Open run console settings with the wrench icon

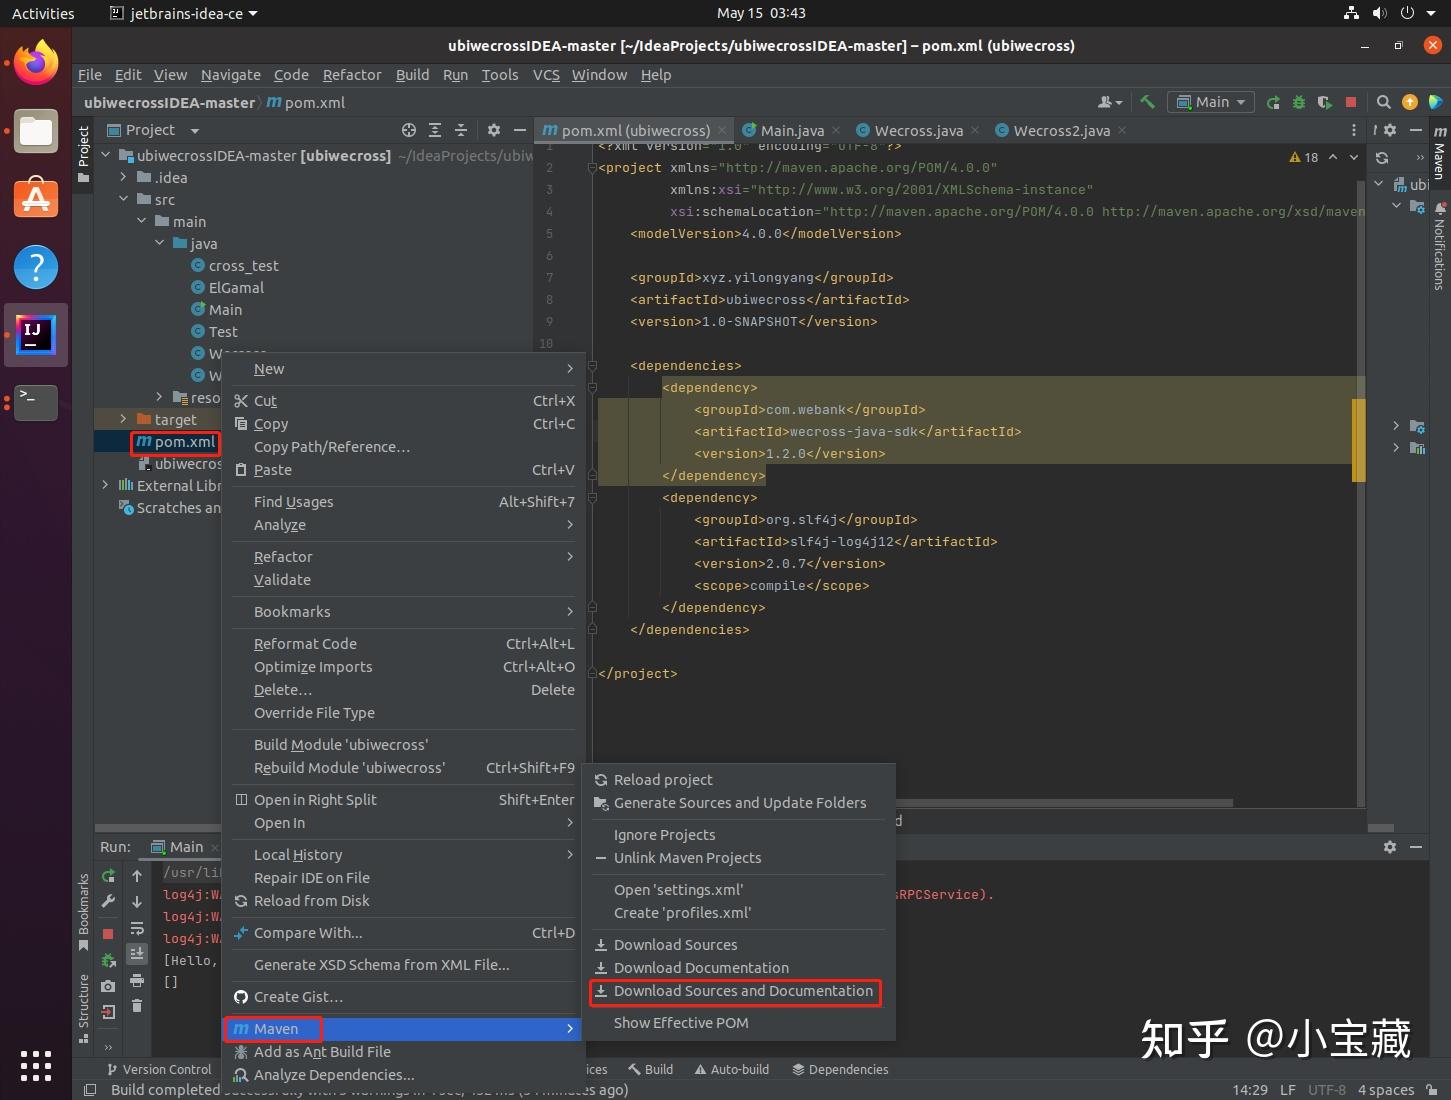(x=109, y=901)
